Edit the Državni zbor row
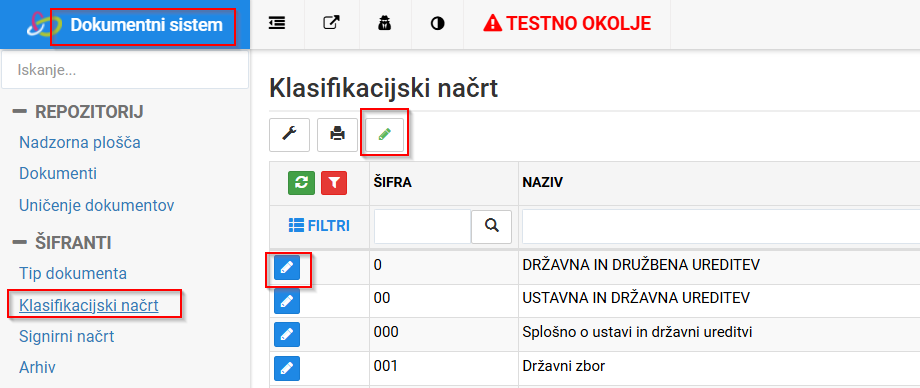 pos(287,369)
